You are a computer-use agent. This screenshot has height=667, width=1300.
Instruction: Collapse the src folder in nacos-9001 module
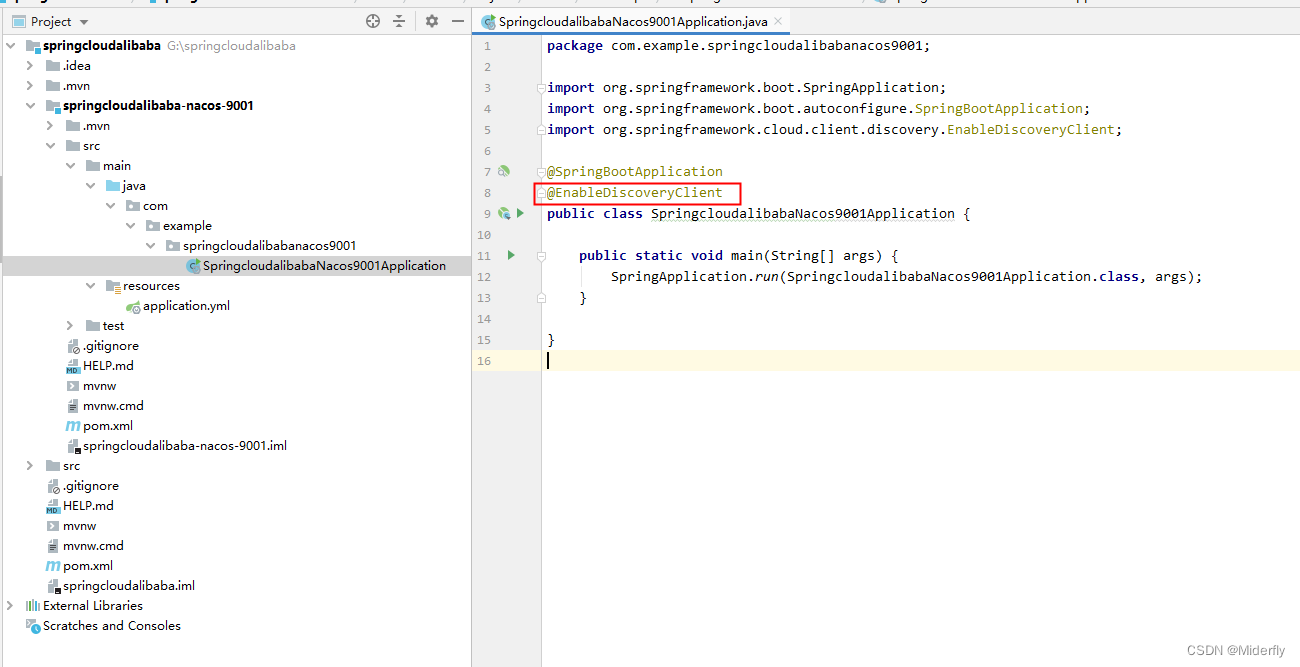pyautogui.click(x=51, y=146)
